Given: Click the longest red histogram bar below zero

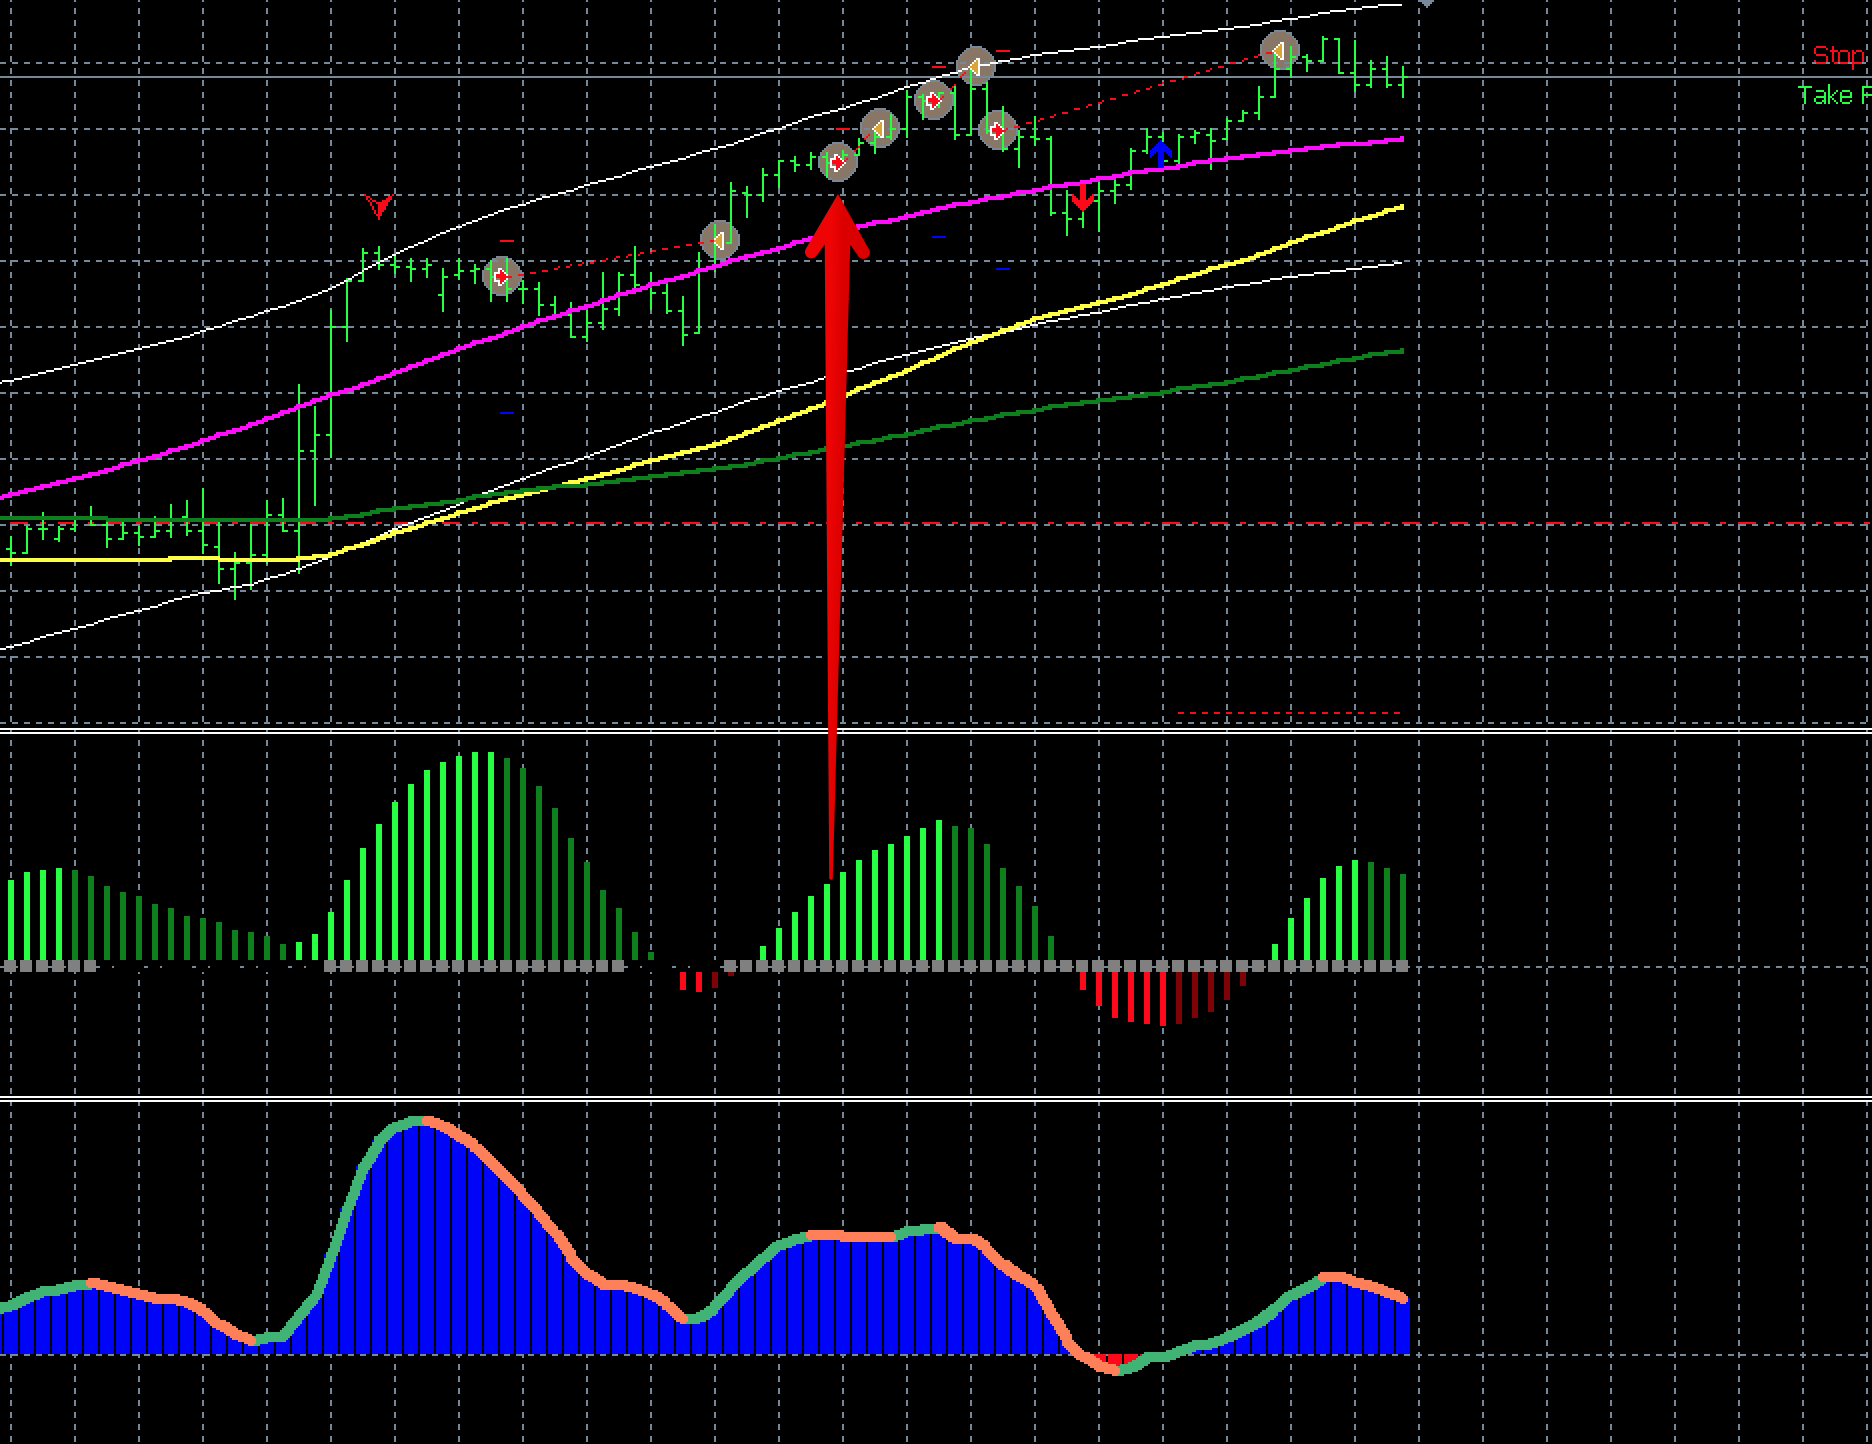Looking at the screenshot, I should click(x=1162, y=998).
